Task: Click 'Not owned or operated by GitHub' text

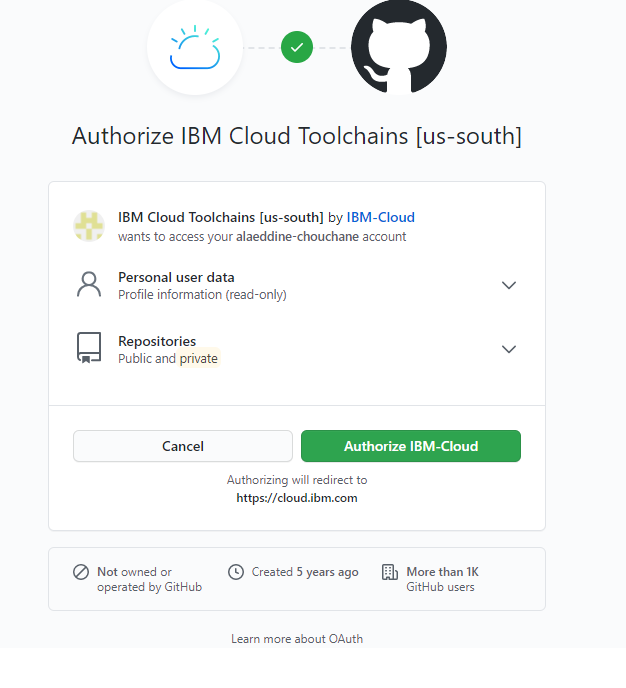Action: click(x=150, y=579)
